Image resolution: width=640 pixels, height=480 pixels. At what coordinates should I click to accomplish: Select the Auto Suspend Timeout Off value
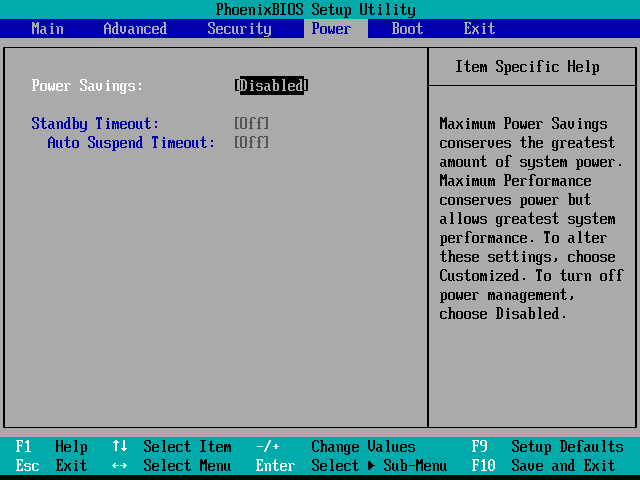pos(251,143)
